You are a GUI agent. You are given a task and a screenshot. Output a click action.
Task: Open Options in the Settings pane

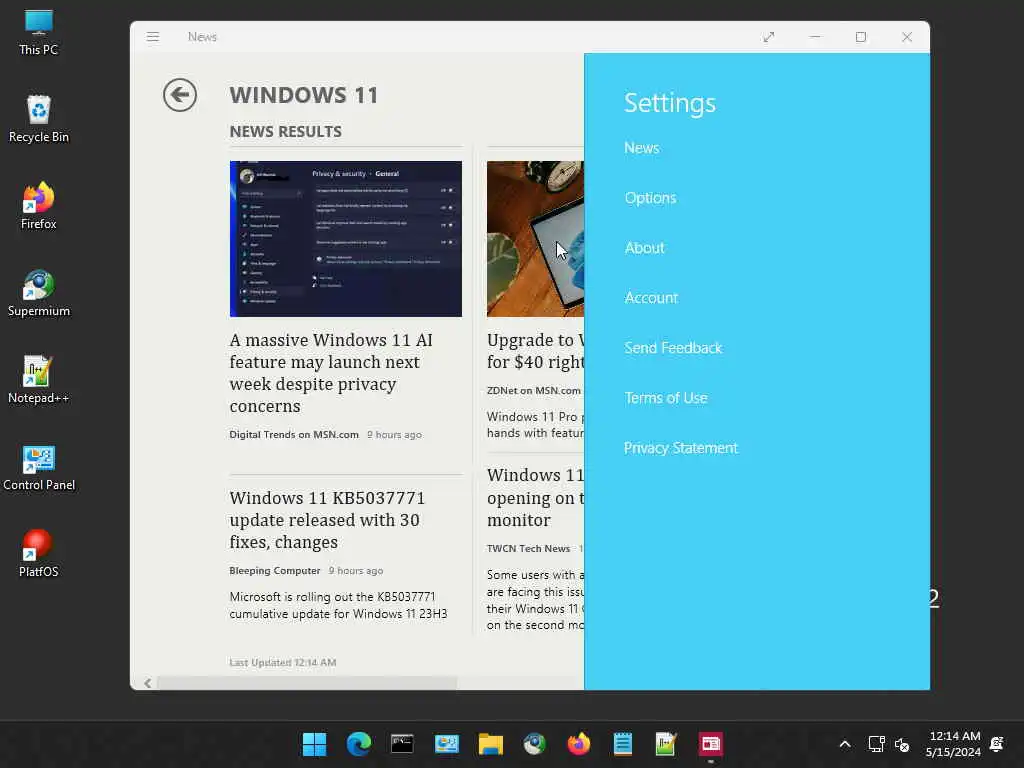650,198
